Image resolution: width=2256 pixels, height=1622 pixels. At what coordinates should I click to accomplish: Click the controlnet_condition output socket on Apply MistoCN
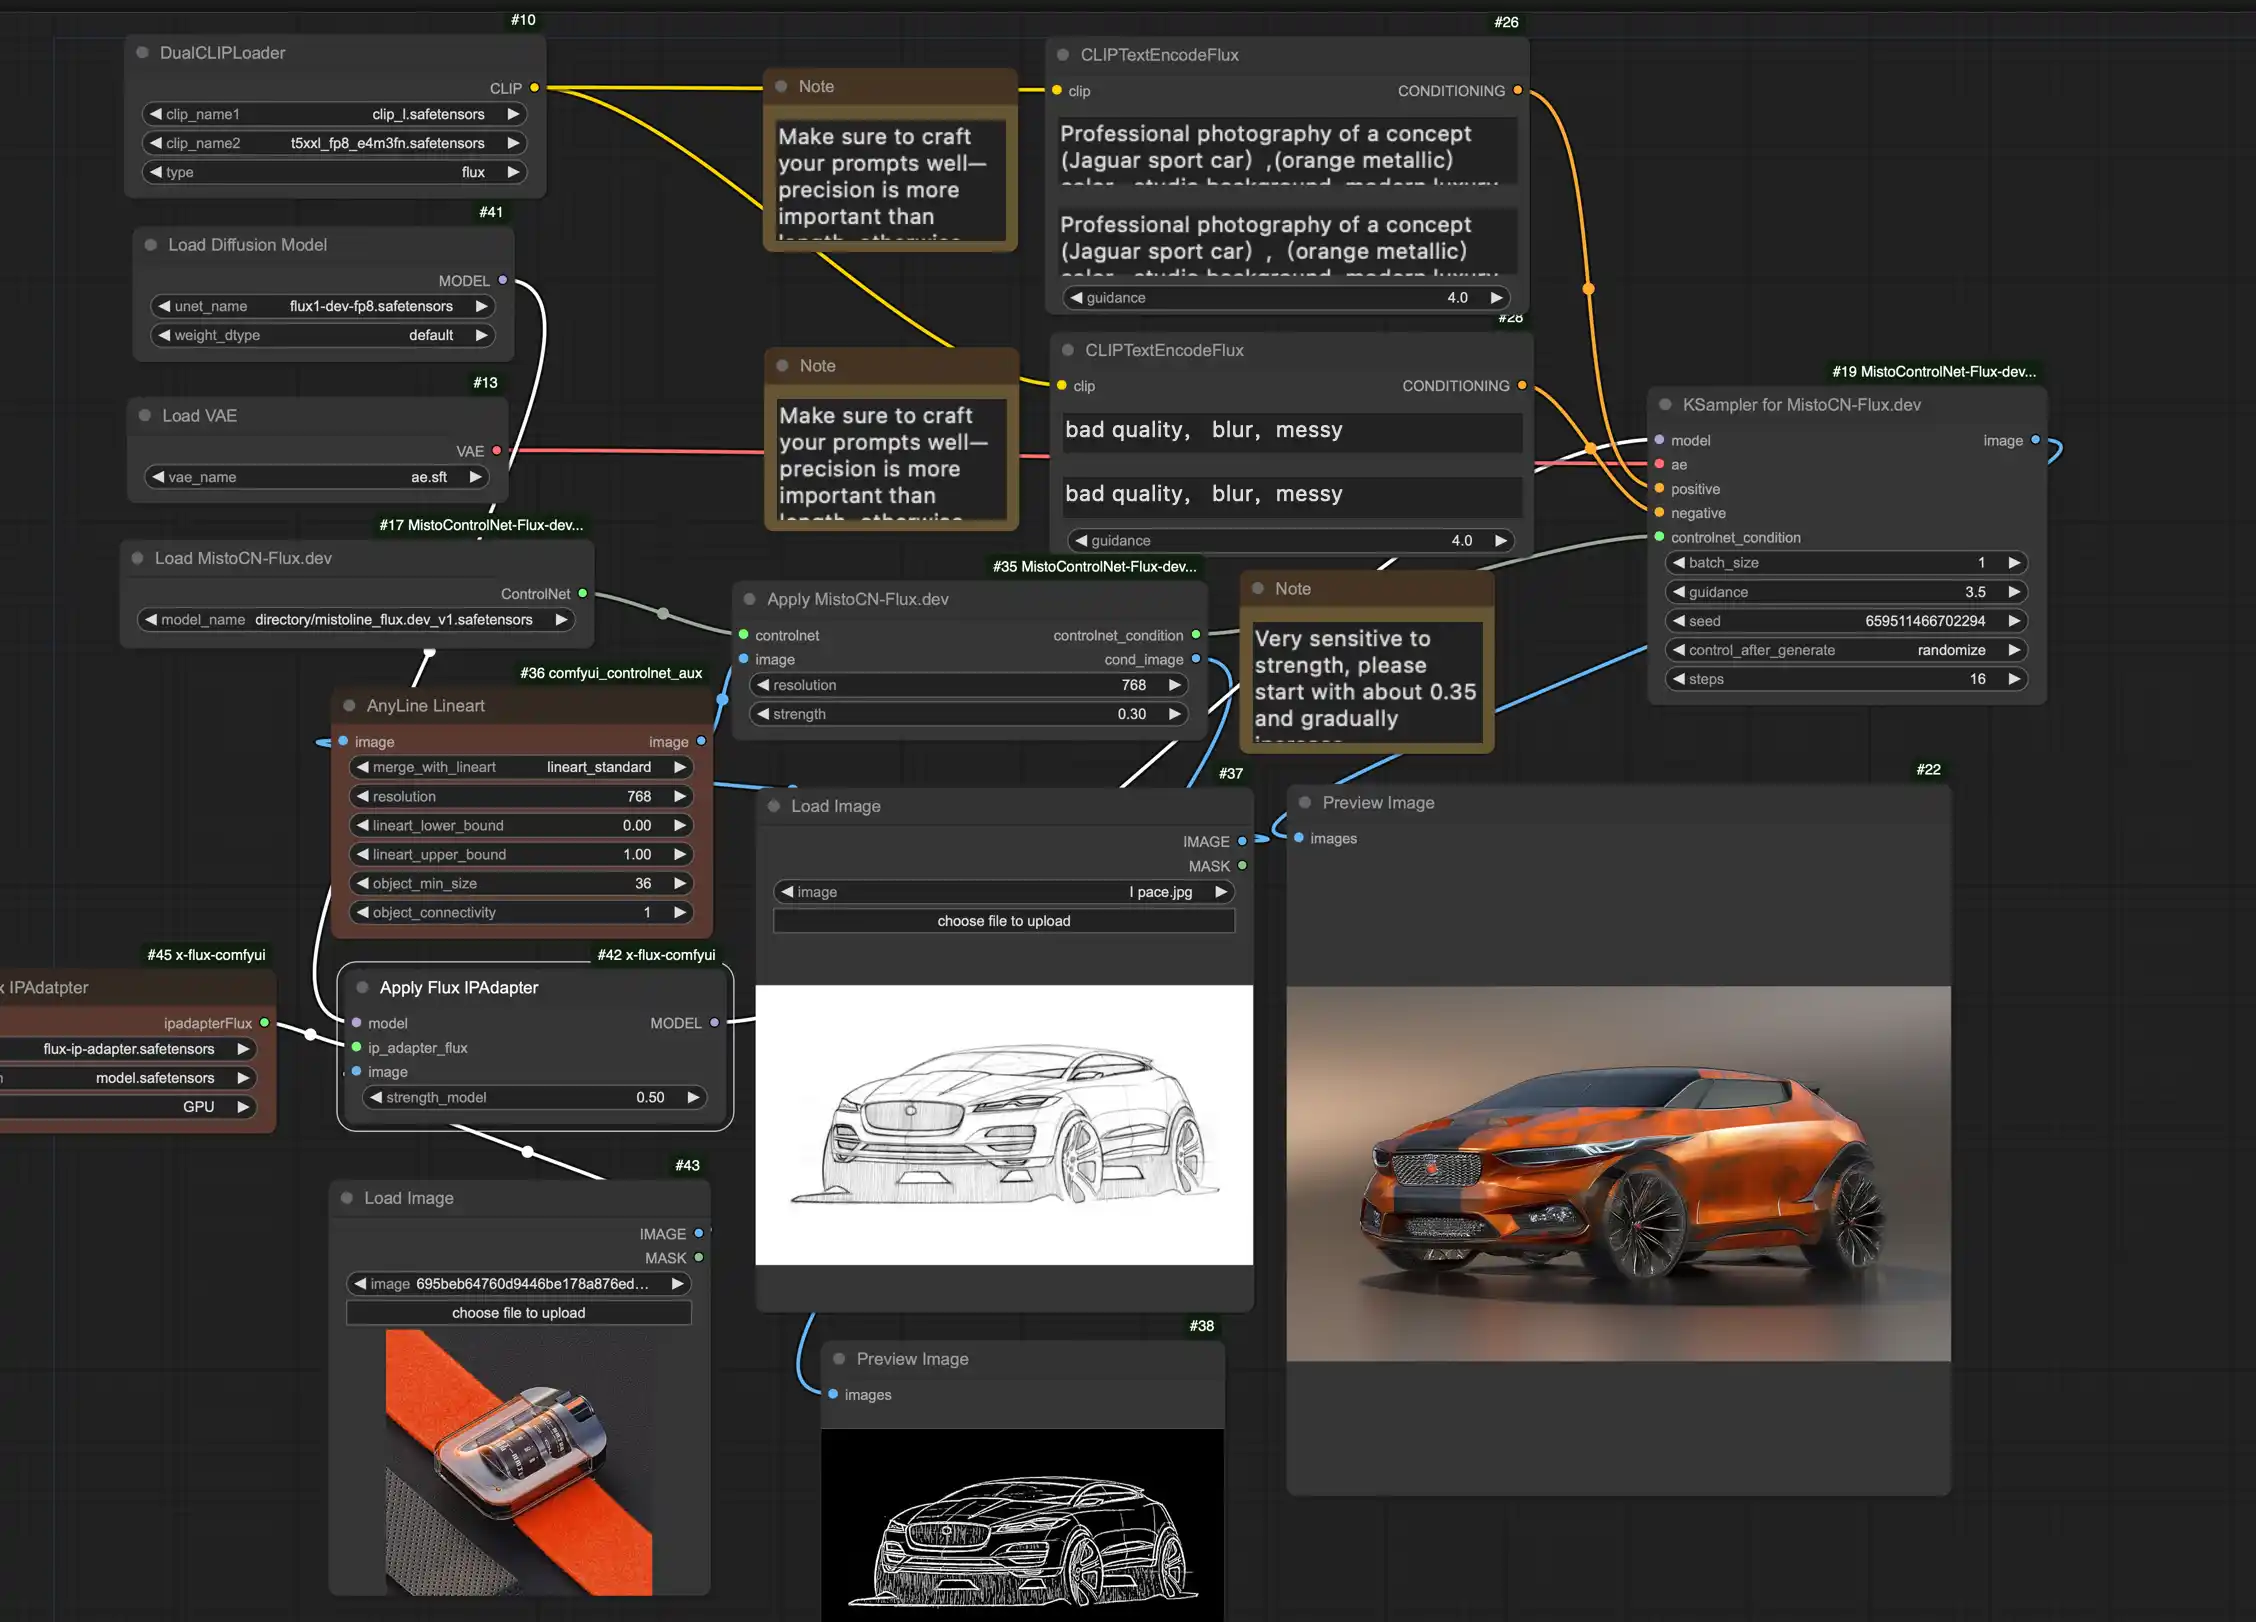(x=1196, y=635)
